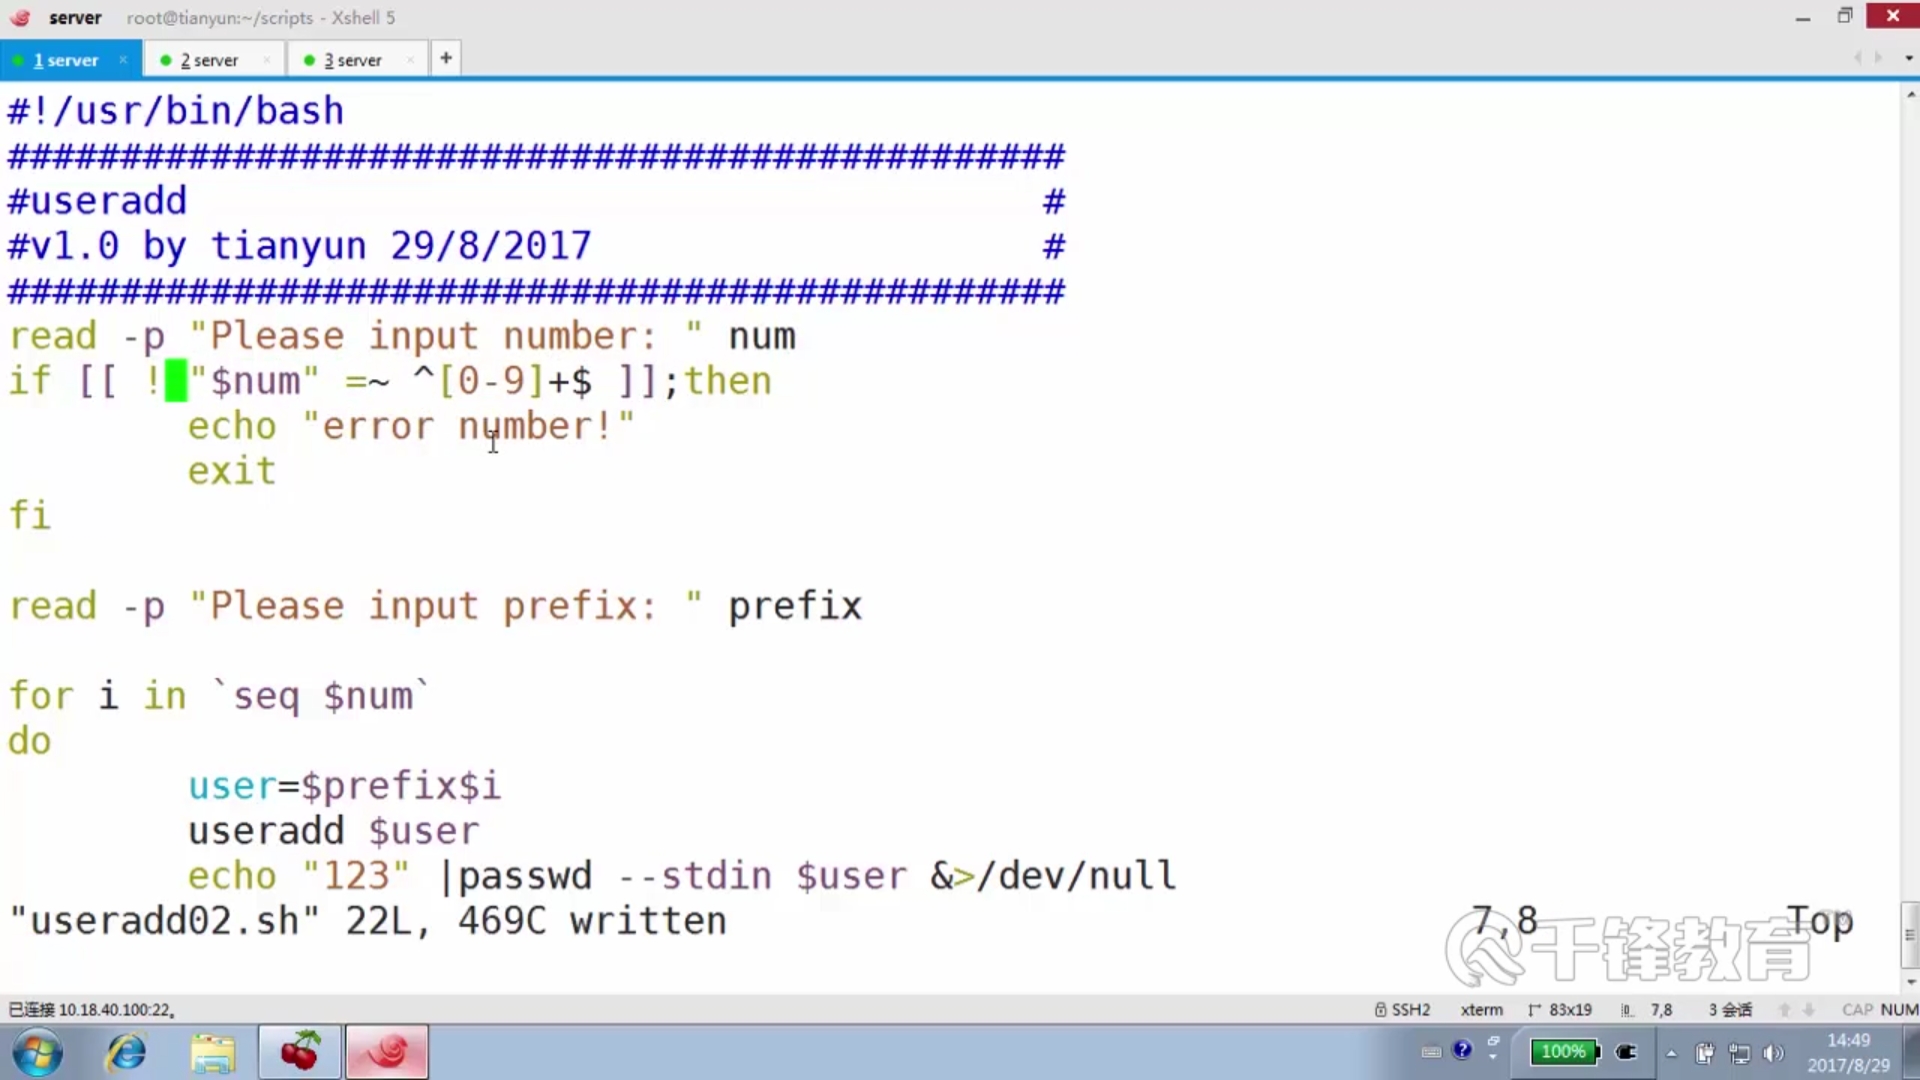Open File Explorer from the taskbar
The height and width of the screenshot is (1080, 1920).
[x=213, y=1053]
